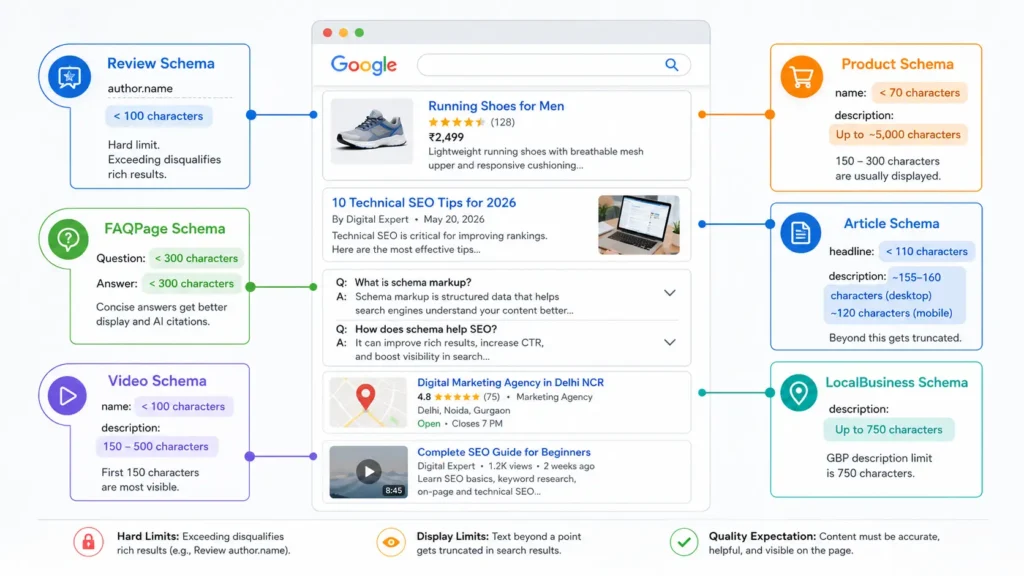Click the Video Schema play icon
The width and height of the screenshot is (1024, 576).
[x=67, y=395]
